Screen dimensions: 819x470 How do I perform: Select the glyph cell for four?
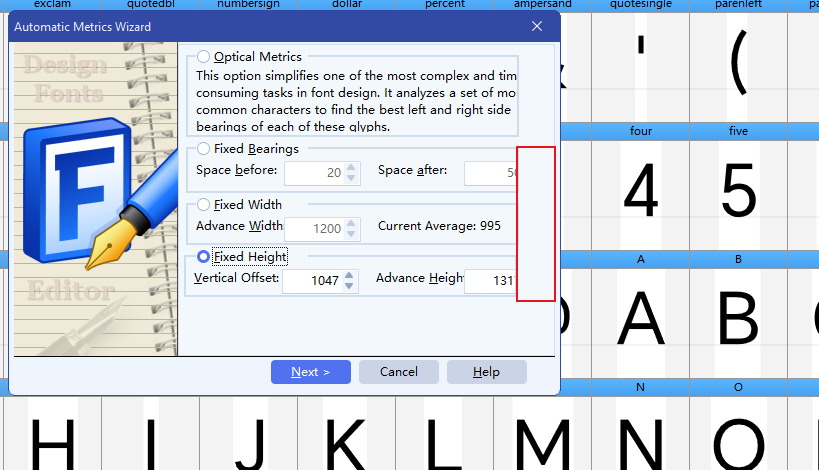click(641, 190)
